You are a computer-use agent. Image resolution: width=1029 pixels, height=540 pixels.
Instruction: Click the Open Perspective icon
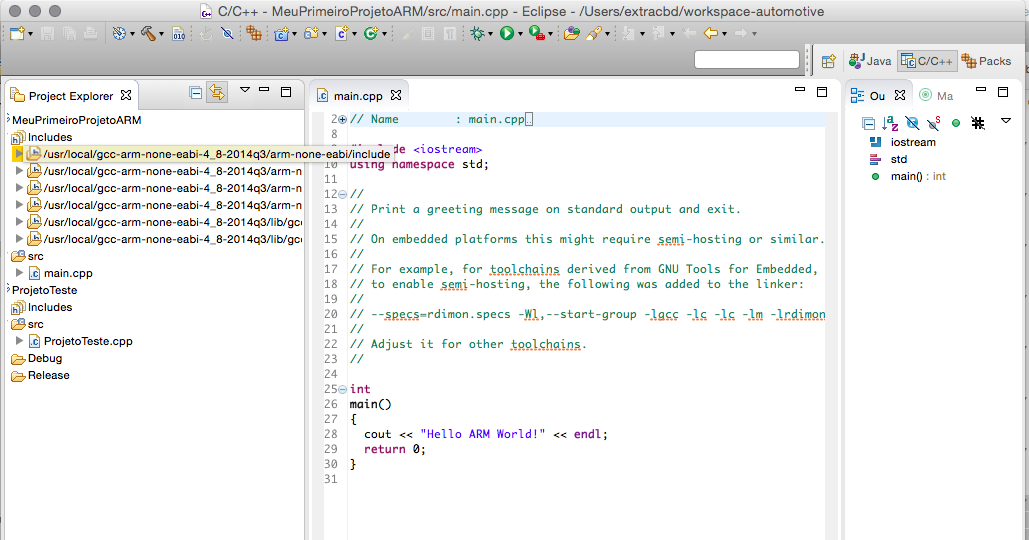(829, 61)
